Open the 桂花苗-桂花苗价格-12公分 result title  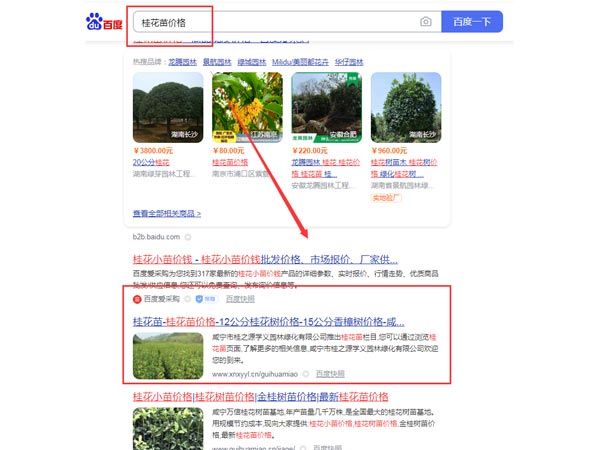click(268, 321)
